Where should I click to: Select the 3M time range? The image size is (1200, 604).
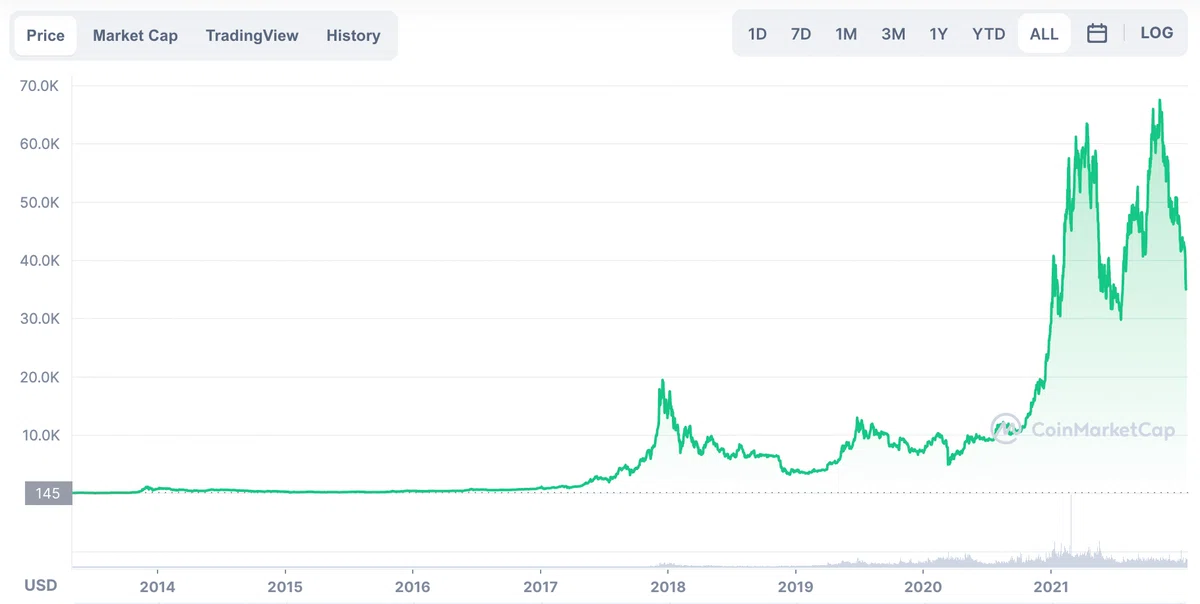tap(893, 34)
